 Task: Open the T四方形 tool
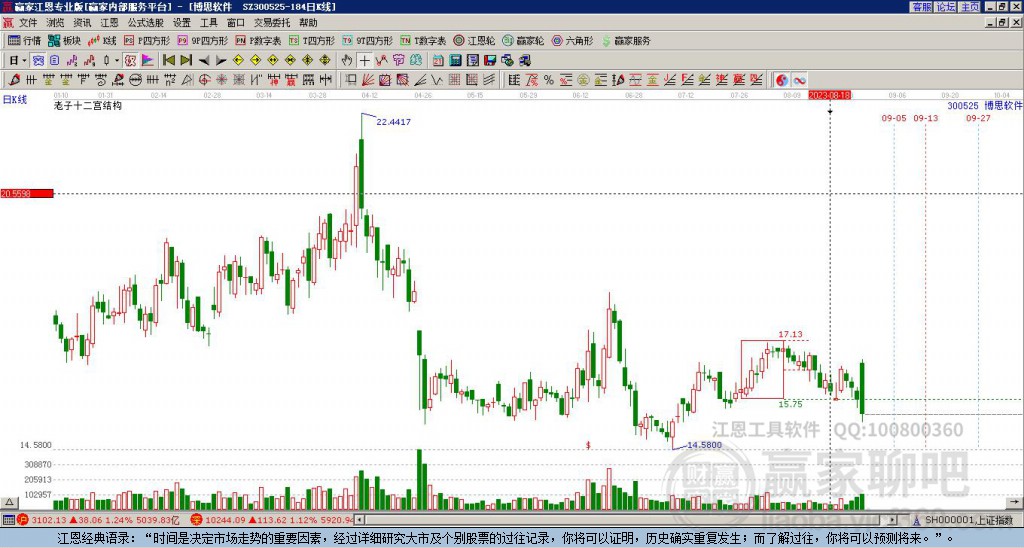(312, 40)
